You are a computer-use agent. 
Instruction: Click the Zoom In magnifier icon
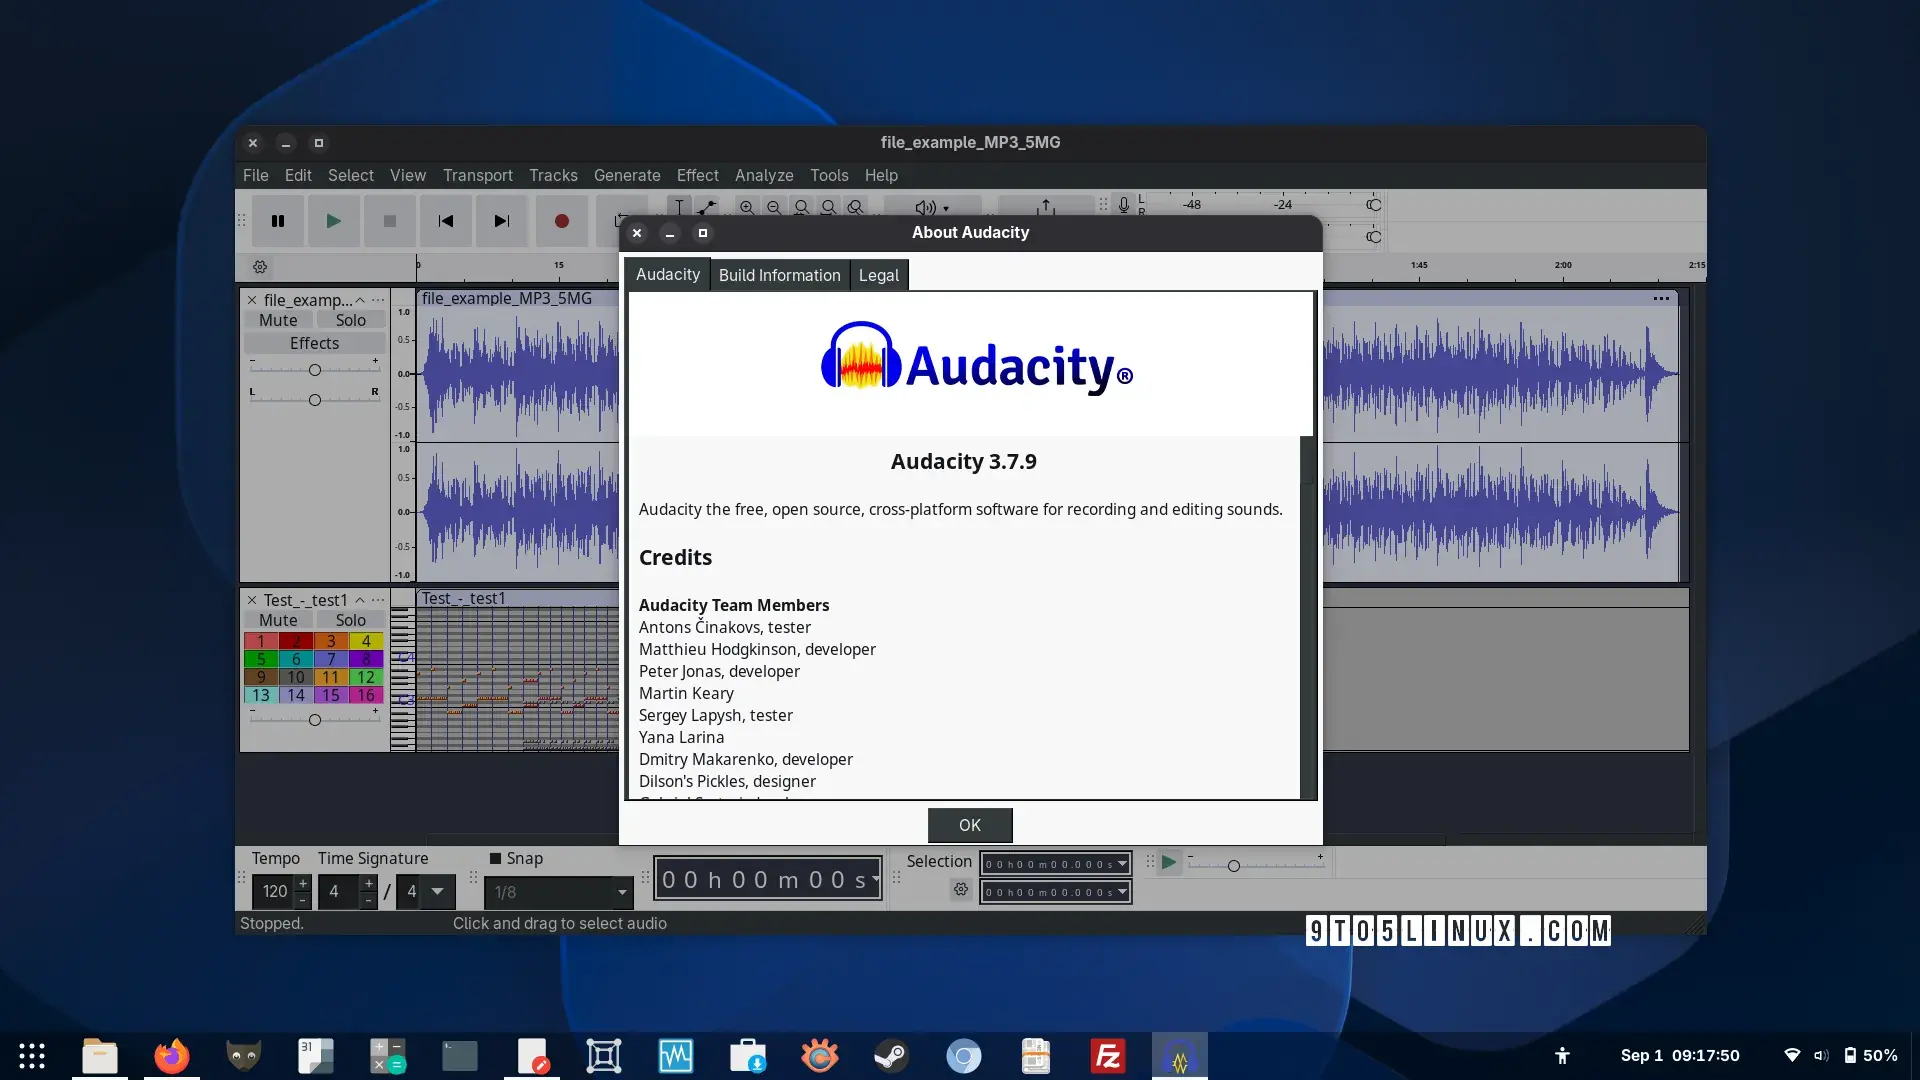[746, 207]
